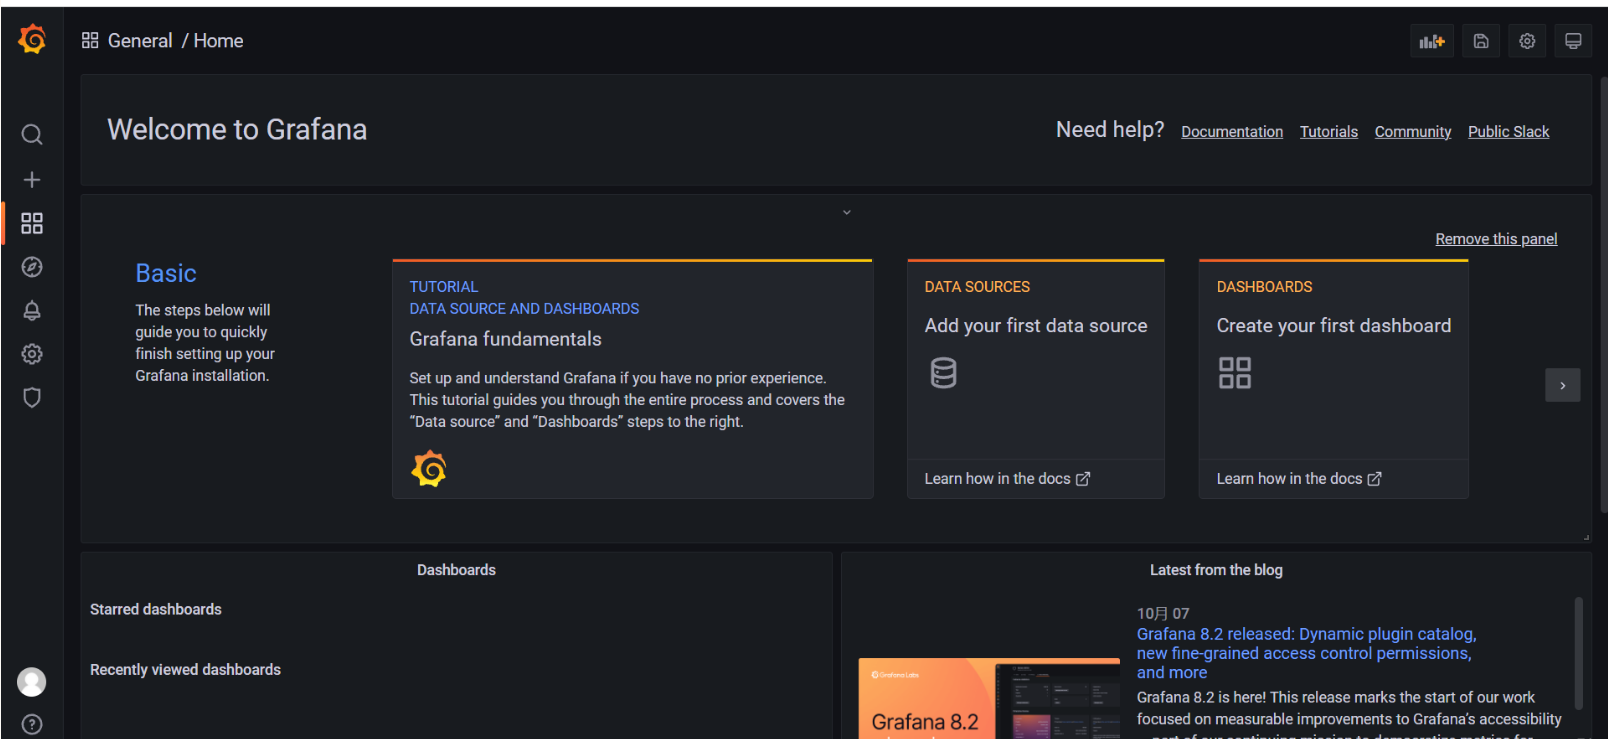Click the Welcome to Grafana heading
The image size is (1608, 739).
[x=237, y=130]
